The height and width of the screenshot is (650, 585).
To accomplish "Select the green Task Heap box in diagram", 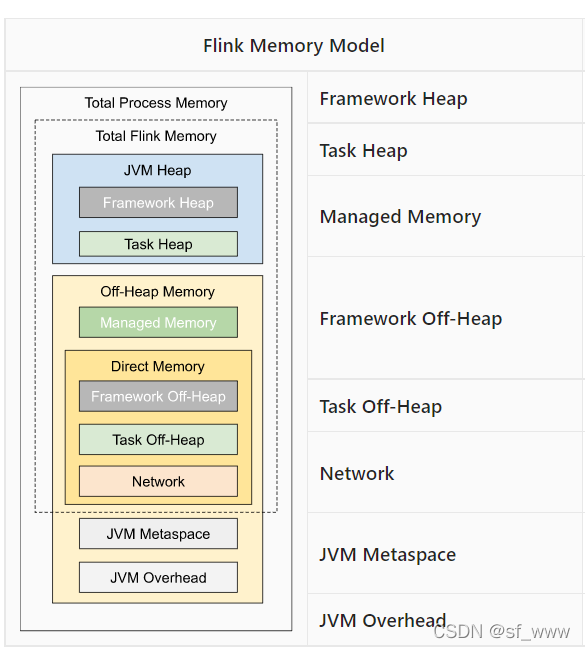I will (158, 244).
